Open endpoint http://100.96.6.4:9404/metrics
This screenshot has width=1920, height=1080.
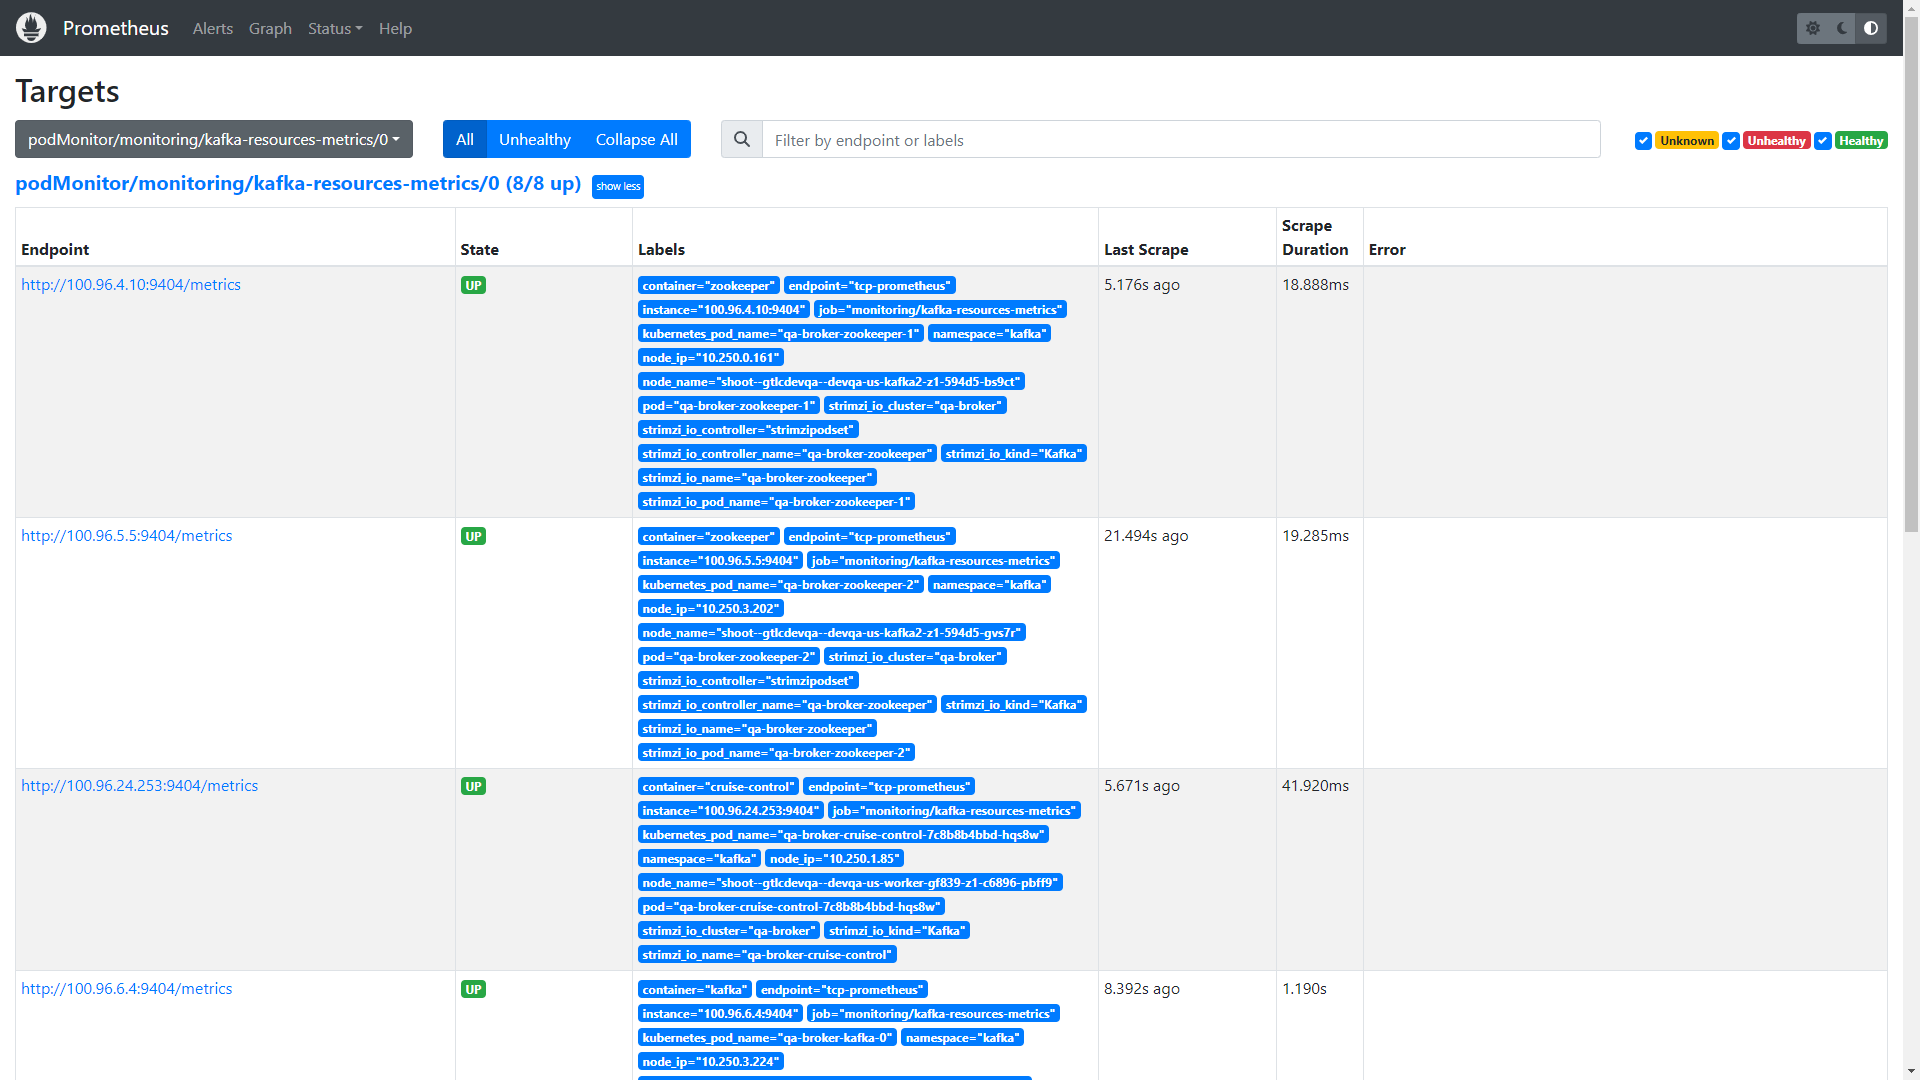[127, 989]
